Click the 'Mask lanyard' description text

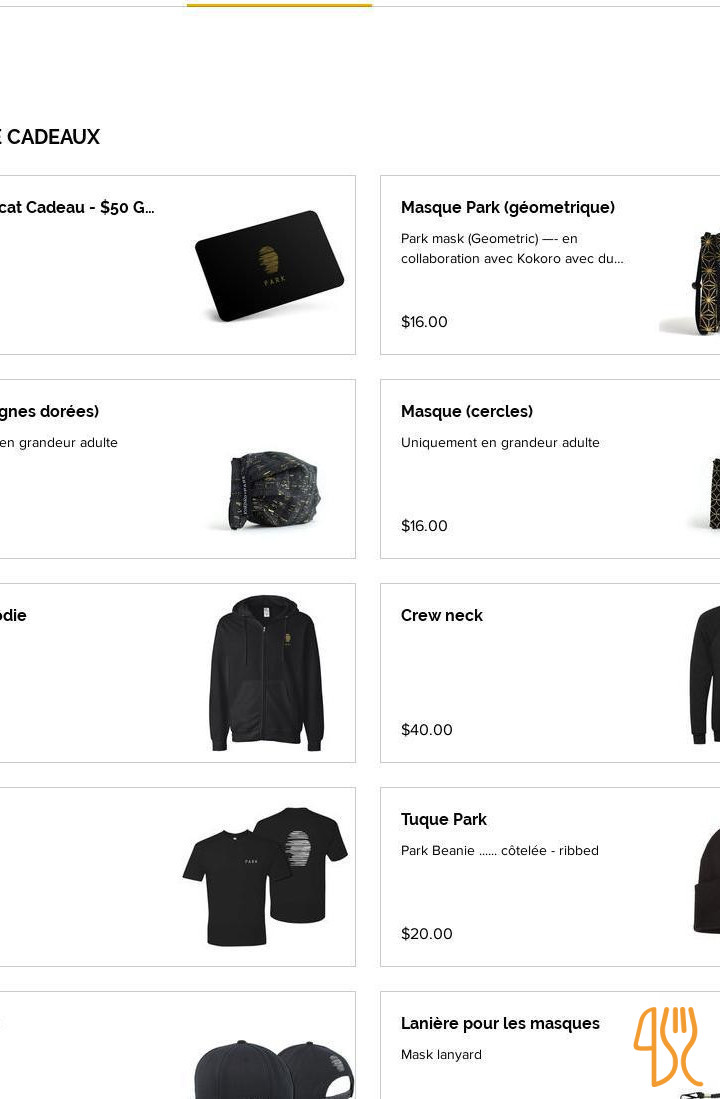[x=441, y=1055]
